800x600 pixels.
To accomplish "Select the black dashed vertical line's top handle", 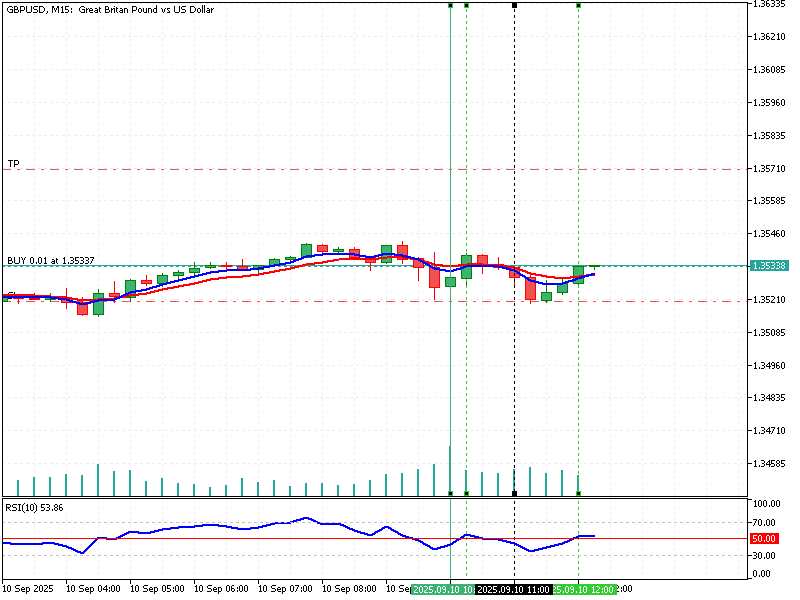I will point(514,5).
